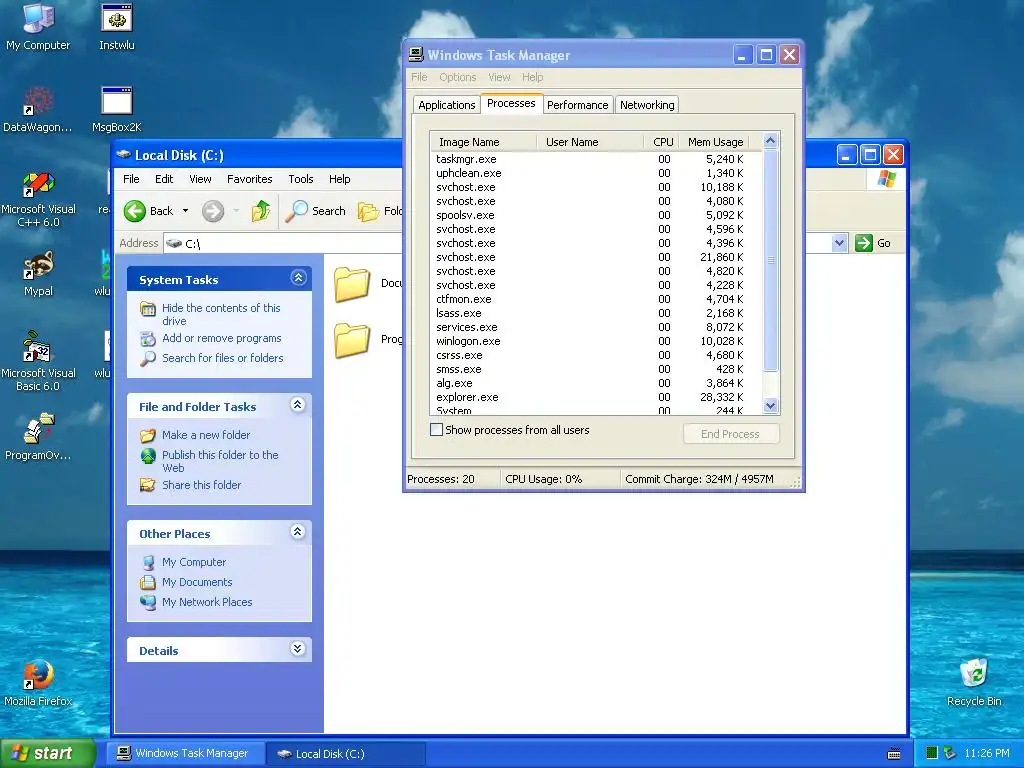Viewport: 1024px width, 768px height.
Task: Sort processes by CPU column
Action: point(661,142)
